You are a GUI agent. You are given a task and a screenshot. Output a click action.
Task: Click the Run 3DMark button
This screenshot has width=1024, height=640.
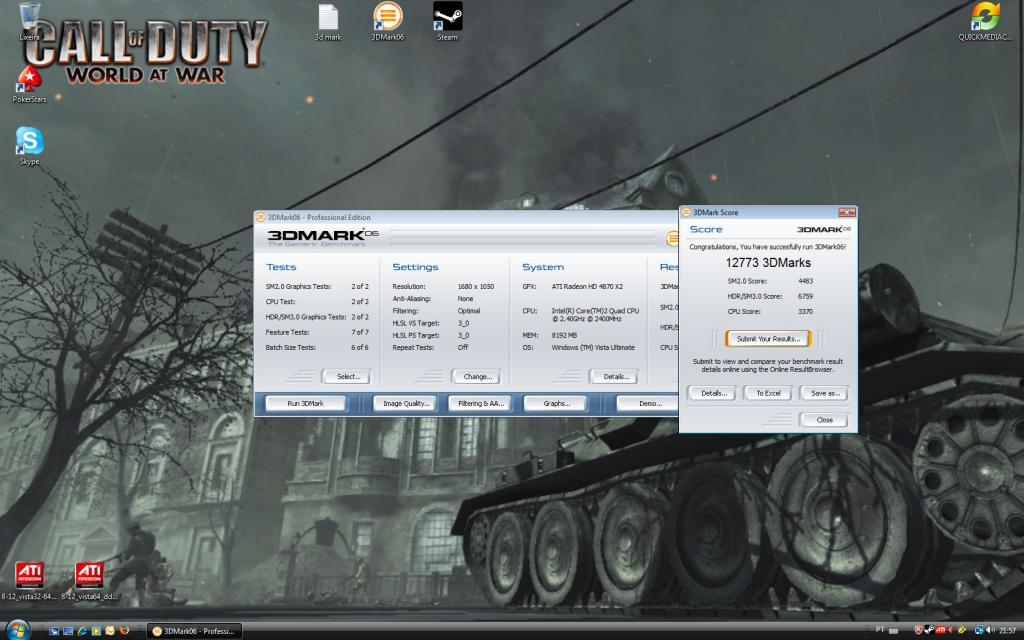click(x=306, y=404)
